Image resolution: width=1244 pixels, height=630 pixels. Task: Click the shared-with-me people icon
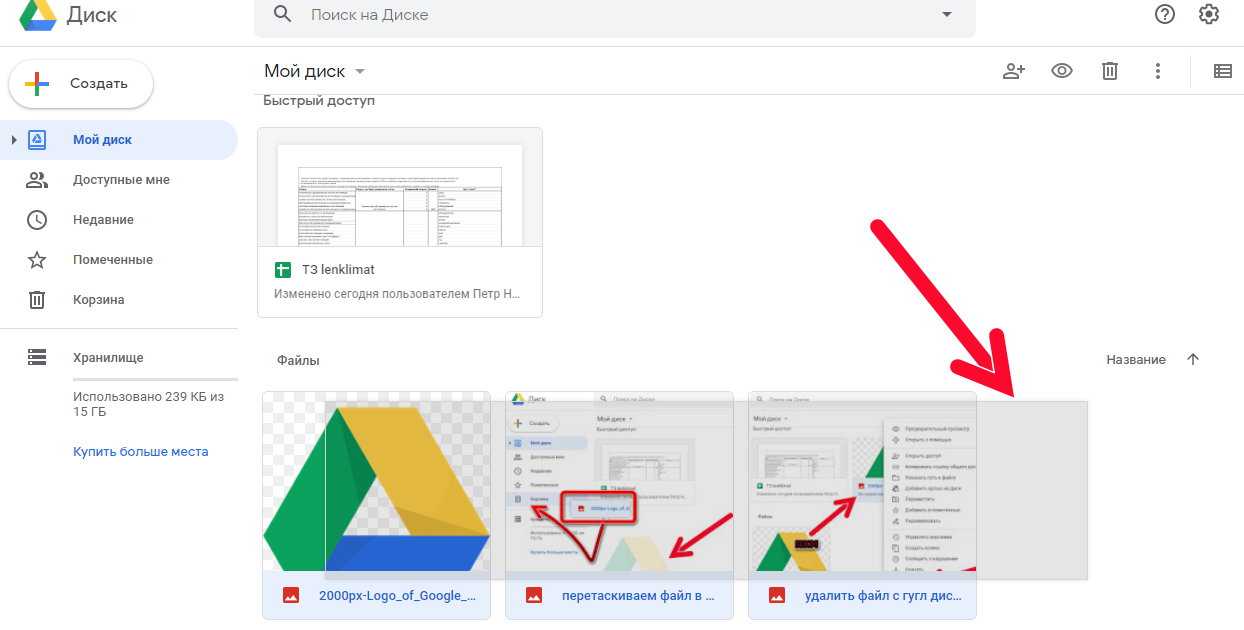pyautogui.click(x=37, y=180)
